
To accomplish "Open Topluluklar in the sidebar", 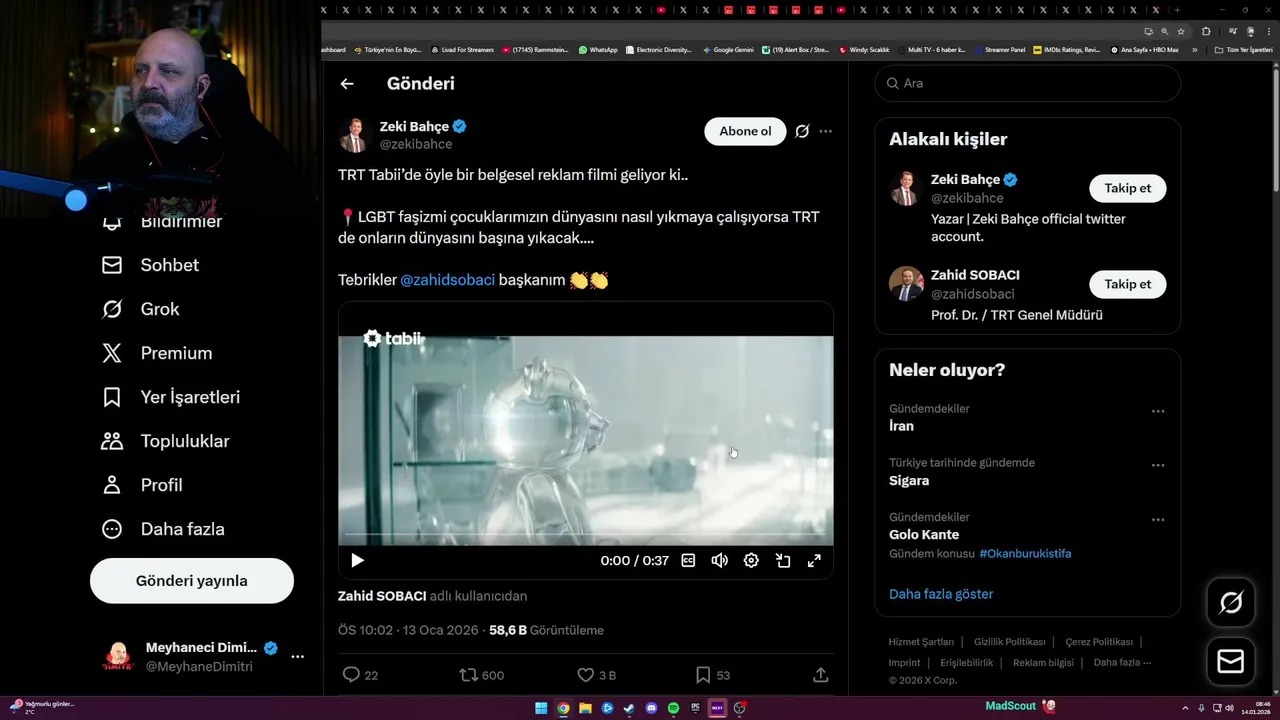I will pyautogui.click(x=165, y=441).
